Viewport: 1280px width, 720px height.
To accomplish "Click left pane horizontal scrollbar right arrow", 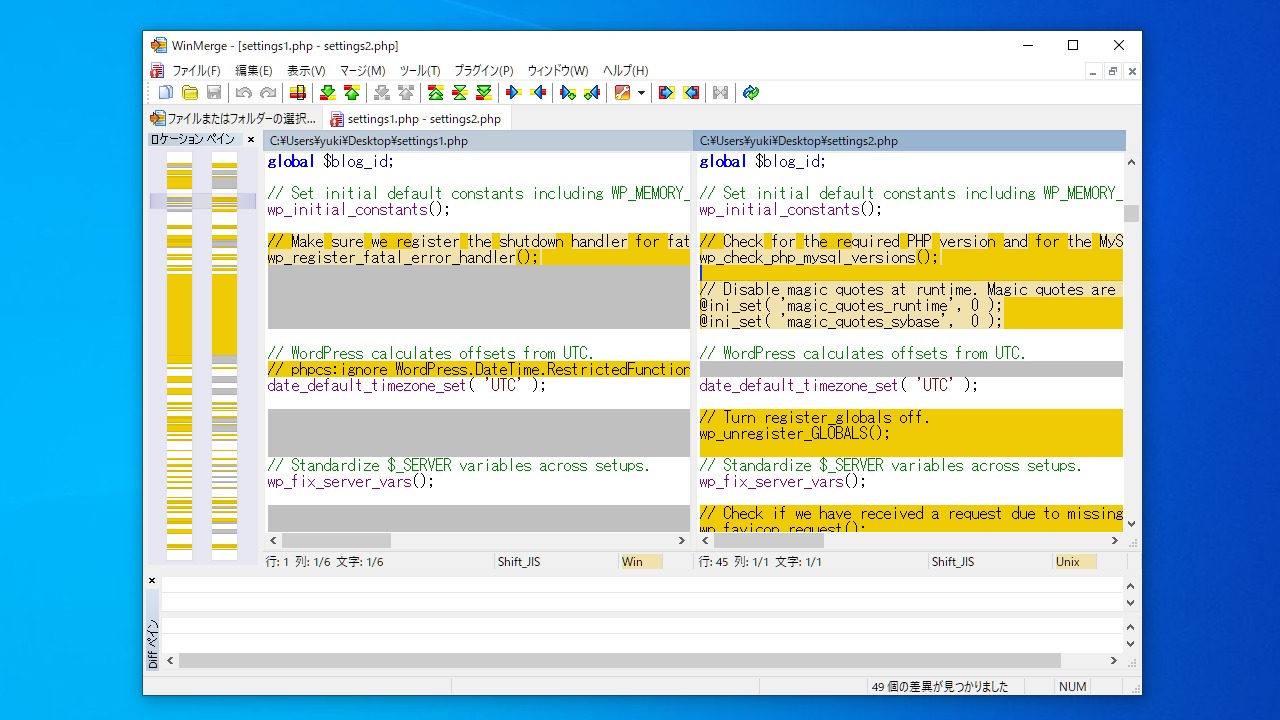I will 682,540.
